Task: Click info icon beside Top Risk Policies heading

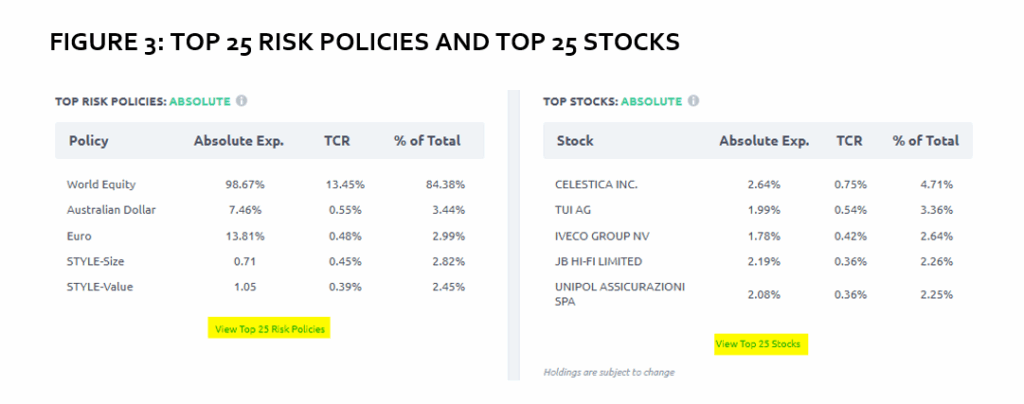Action: (x=242, y=101)
